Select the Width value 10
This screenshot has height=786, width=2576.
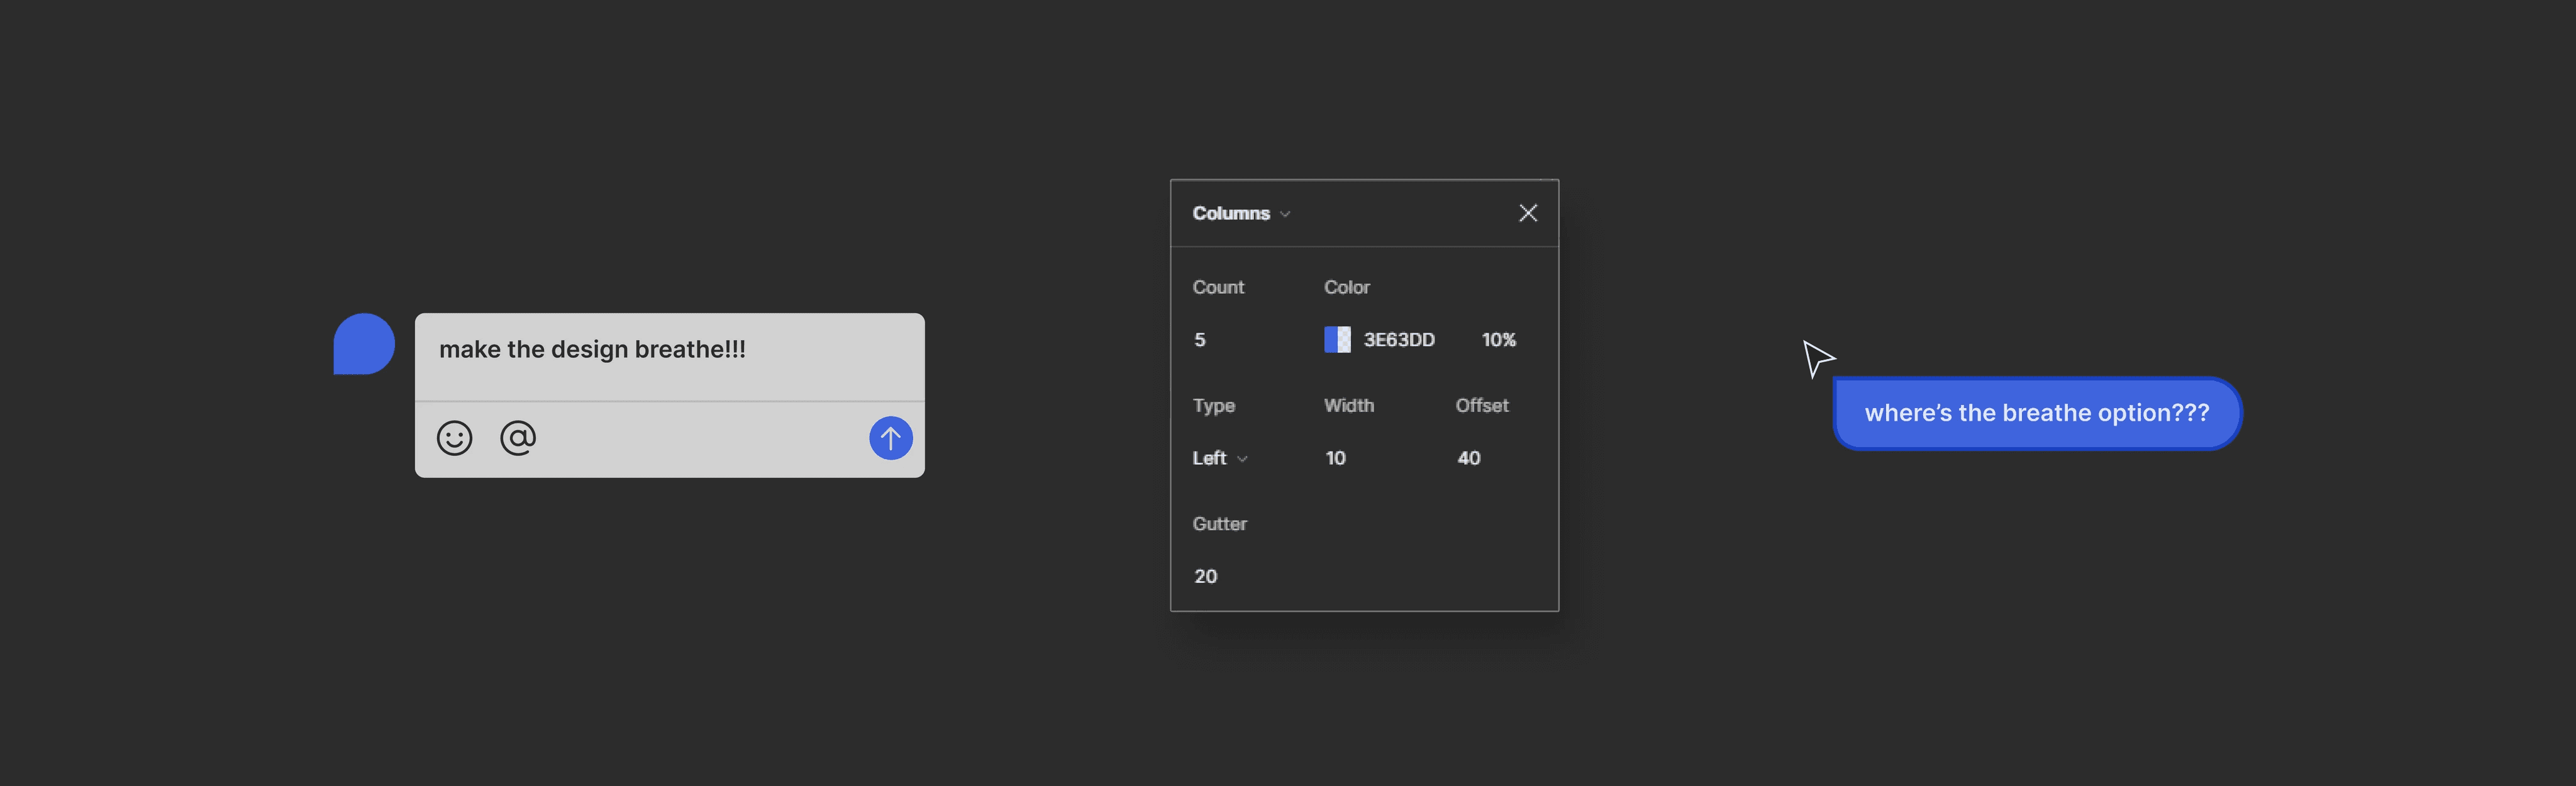coord(1335,458)
